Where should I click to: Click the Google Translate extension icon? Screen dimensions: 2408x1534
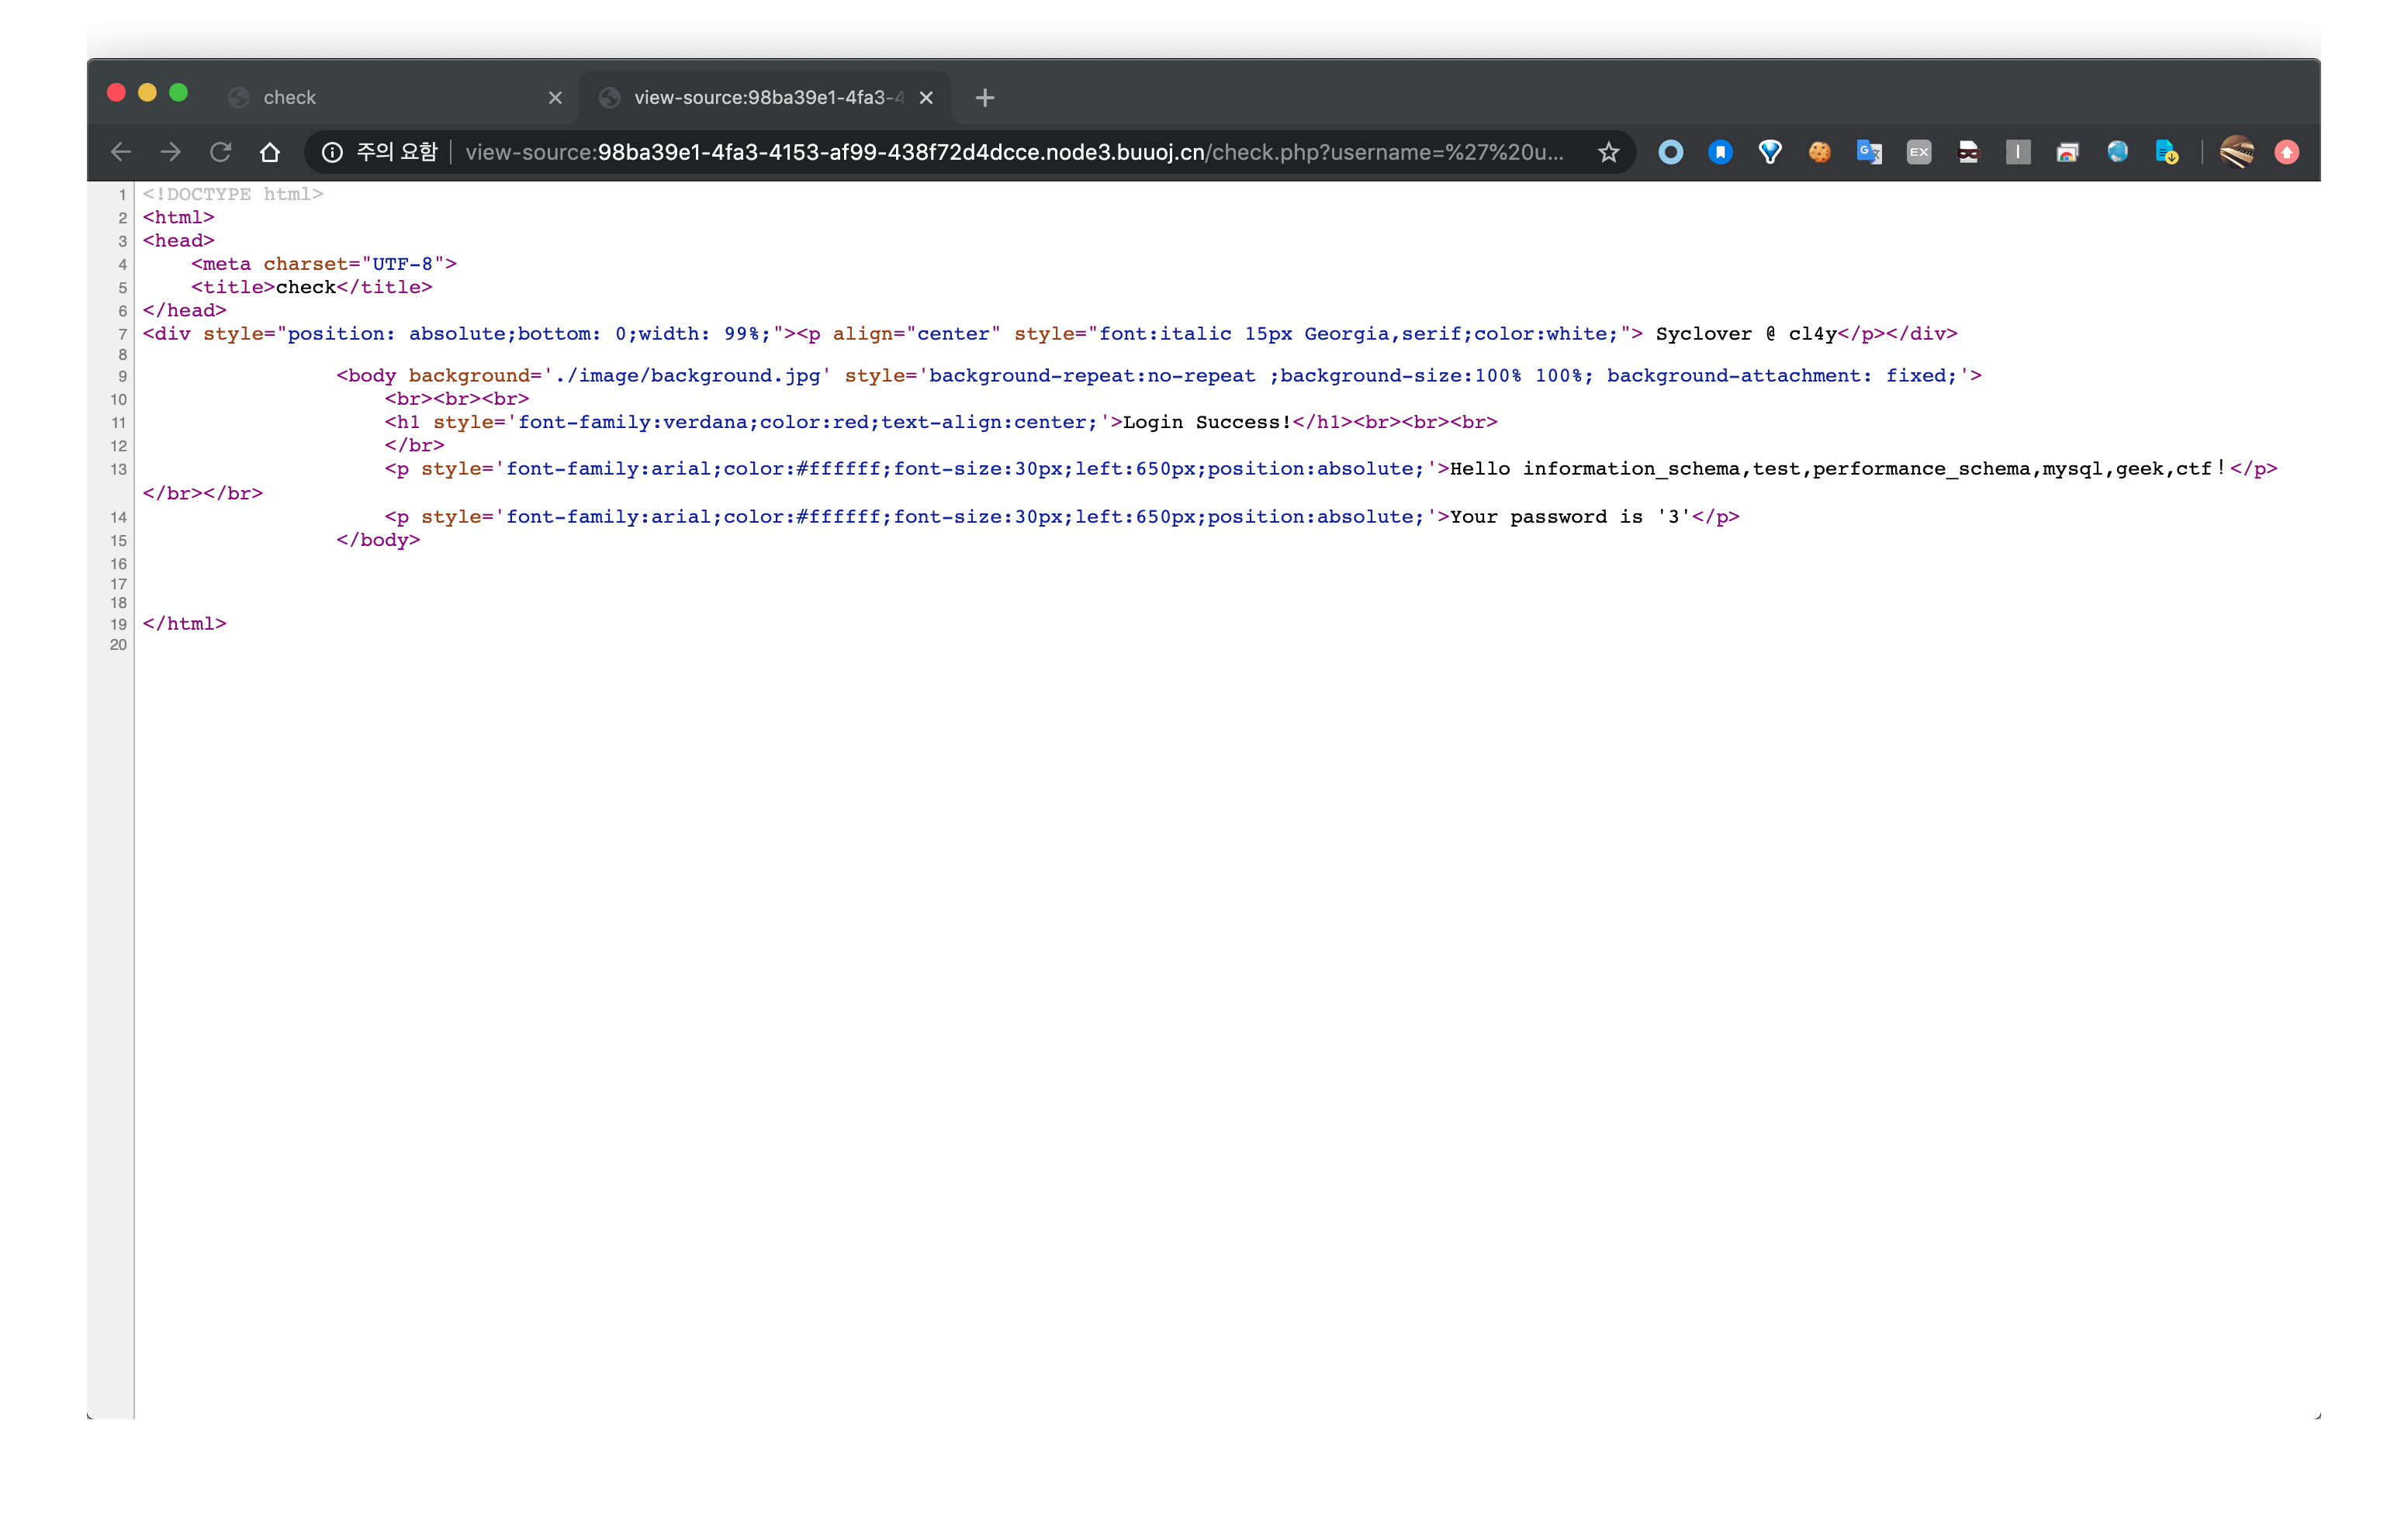click(1868, 152)
